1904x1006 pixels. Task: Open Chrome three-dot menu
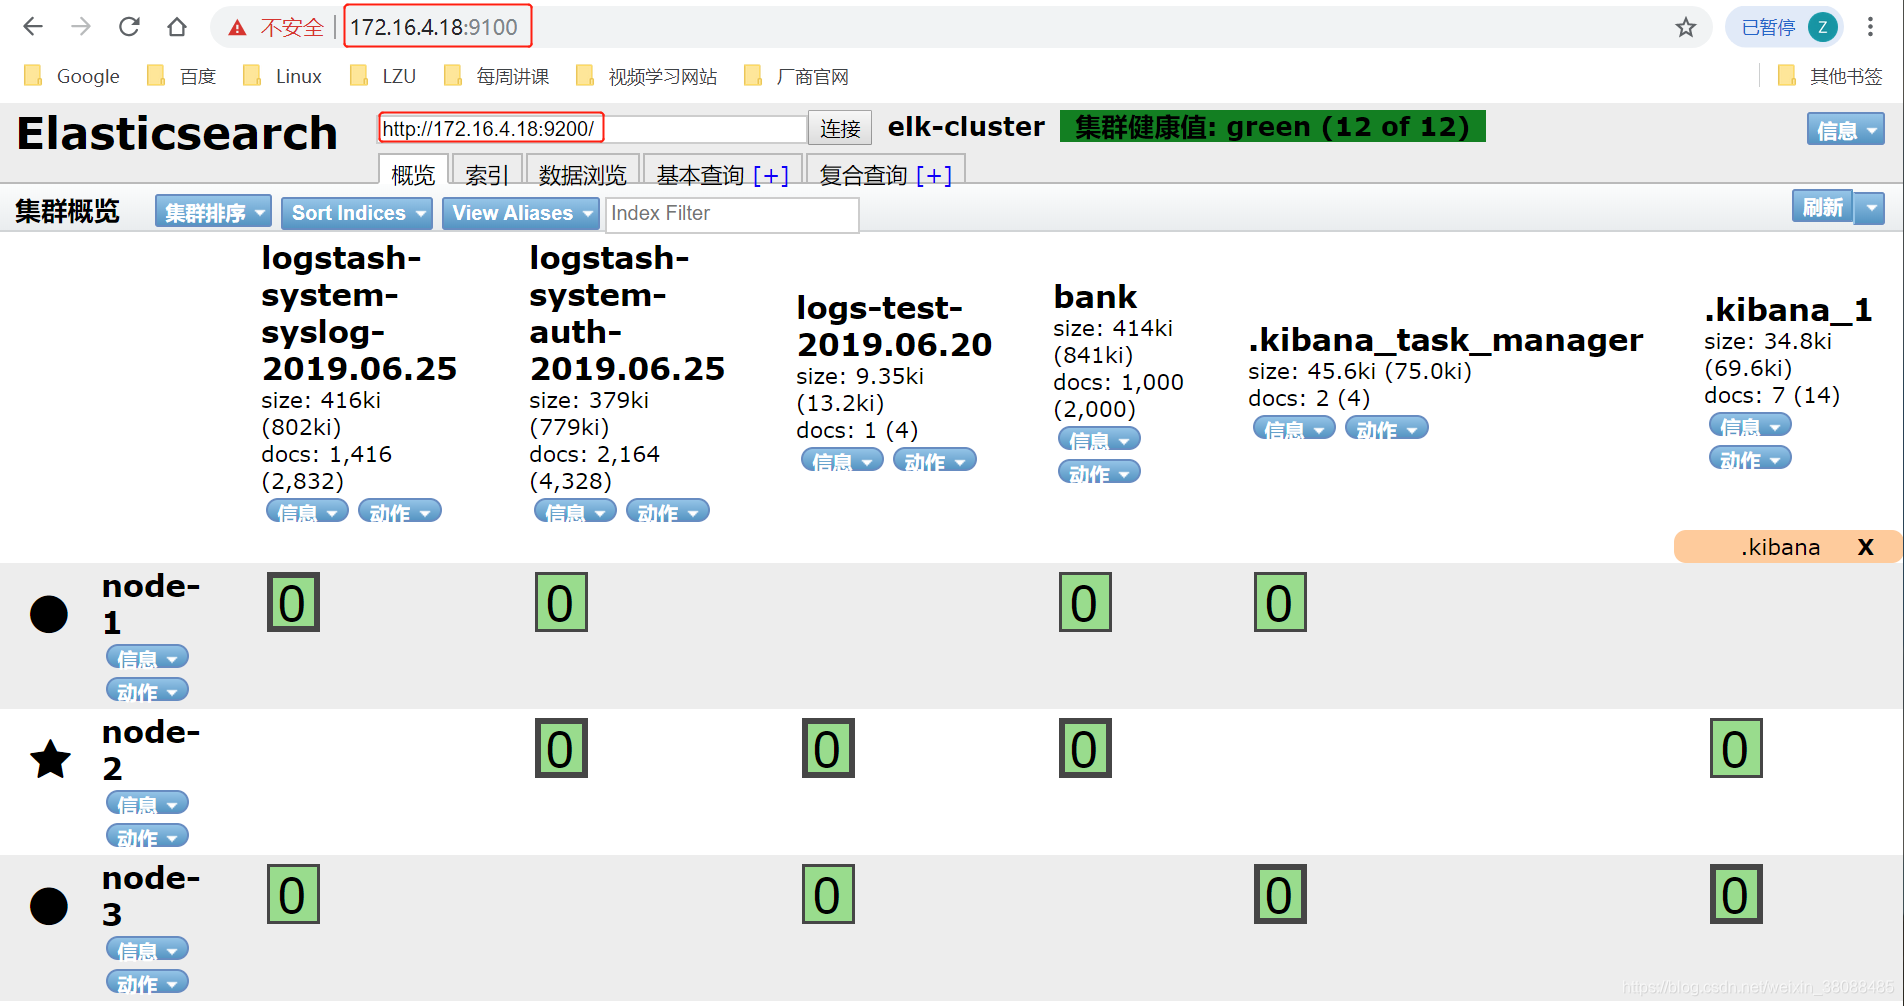point(1870,27)
